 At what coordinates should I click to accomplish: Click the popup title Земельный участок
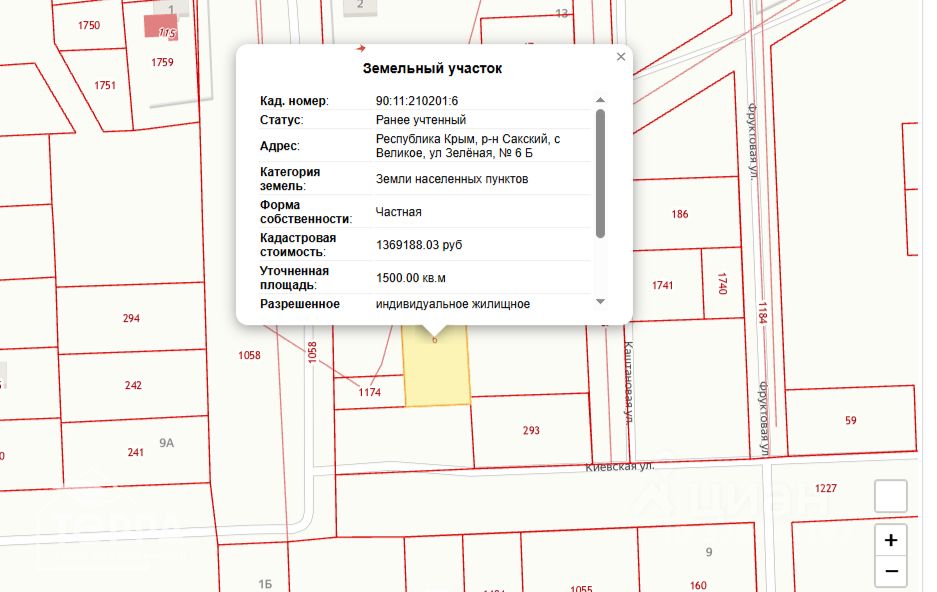point(432,68)
